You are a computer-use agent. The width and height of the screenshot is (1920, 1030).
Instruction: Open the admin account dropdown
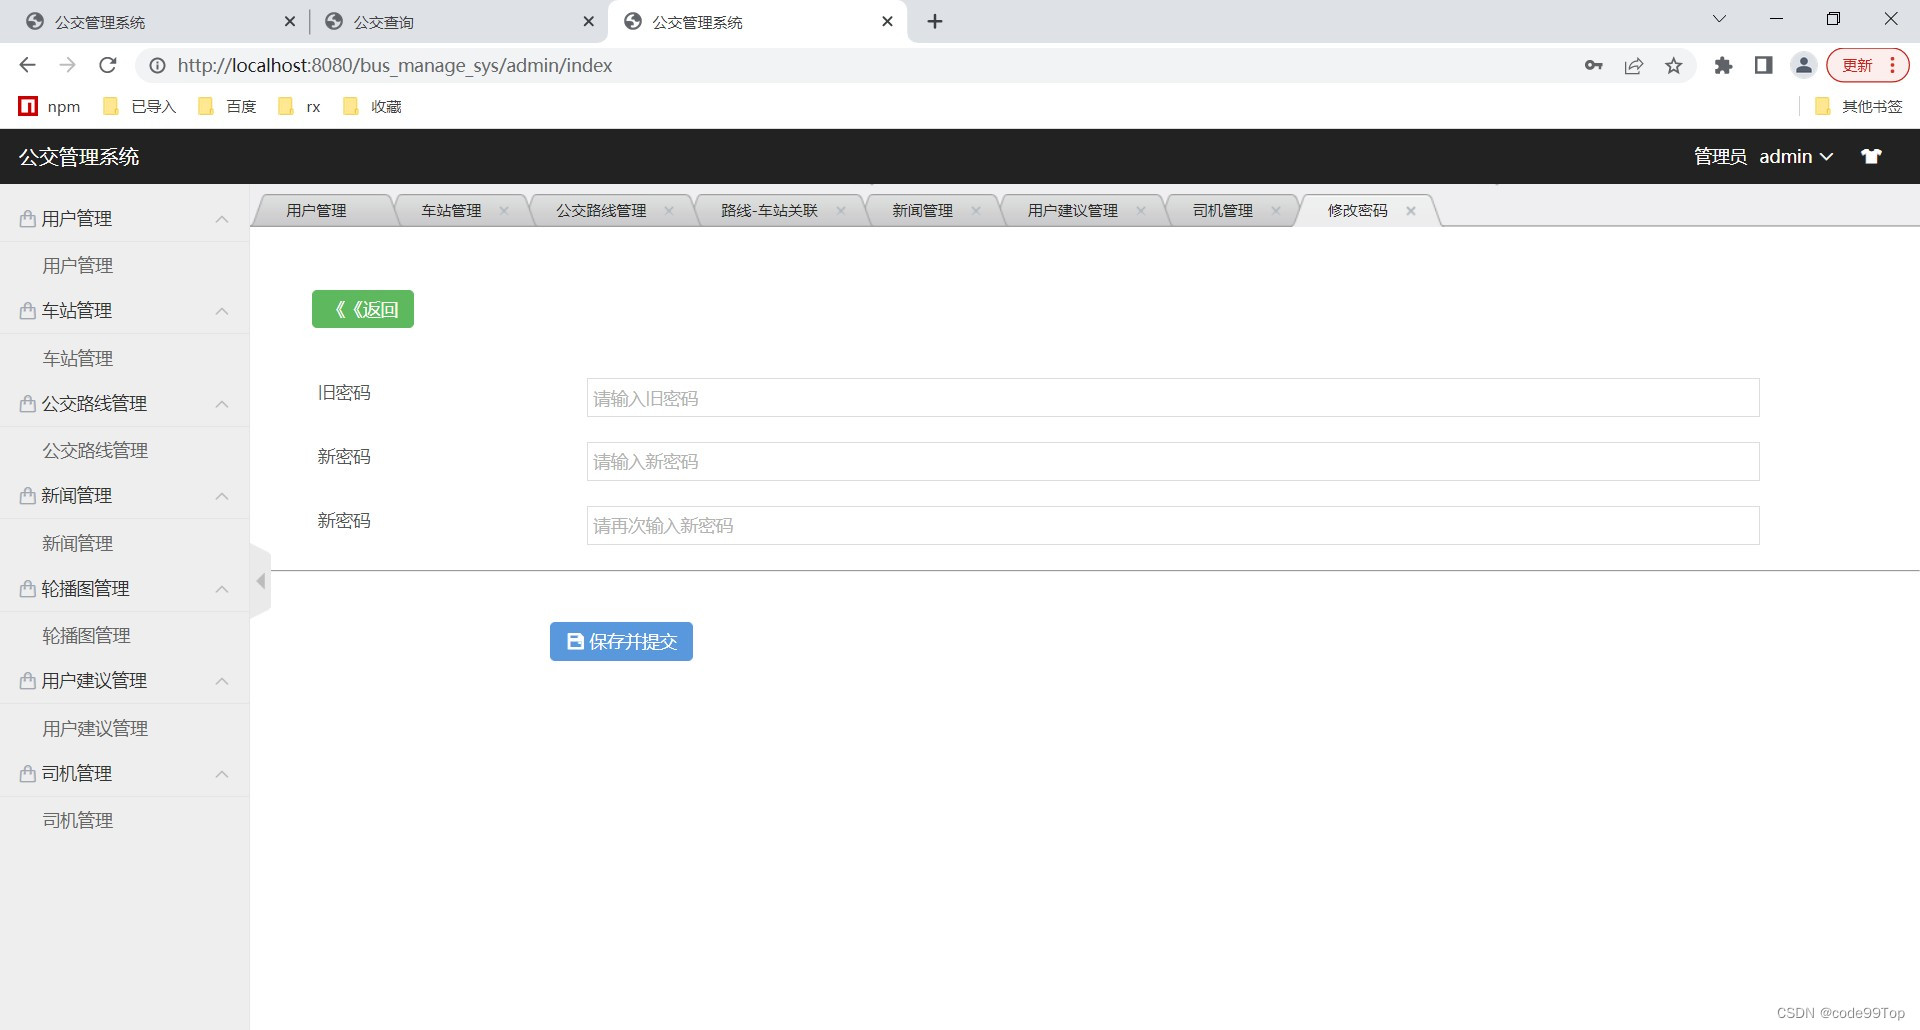click(1795, 156)
